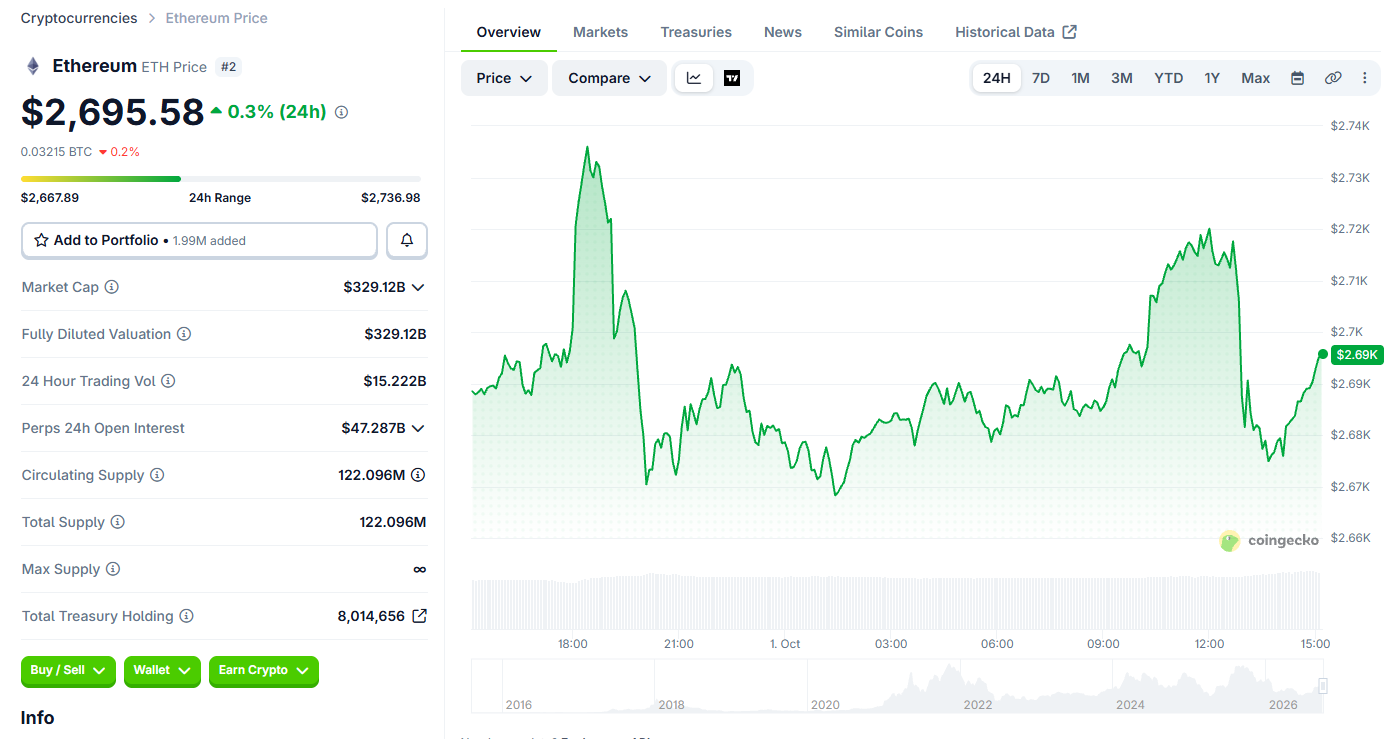This screenshot has width=1393, height=739.
Task: Open the Earn Crypto dropdown
Action: click(x=264, y=671)
